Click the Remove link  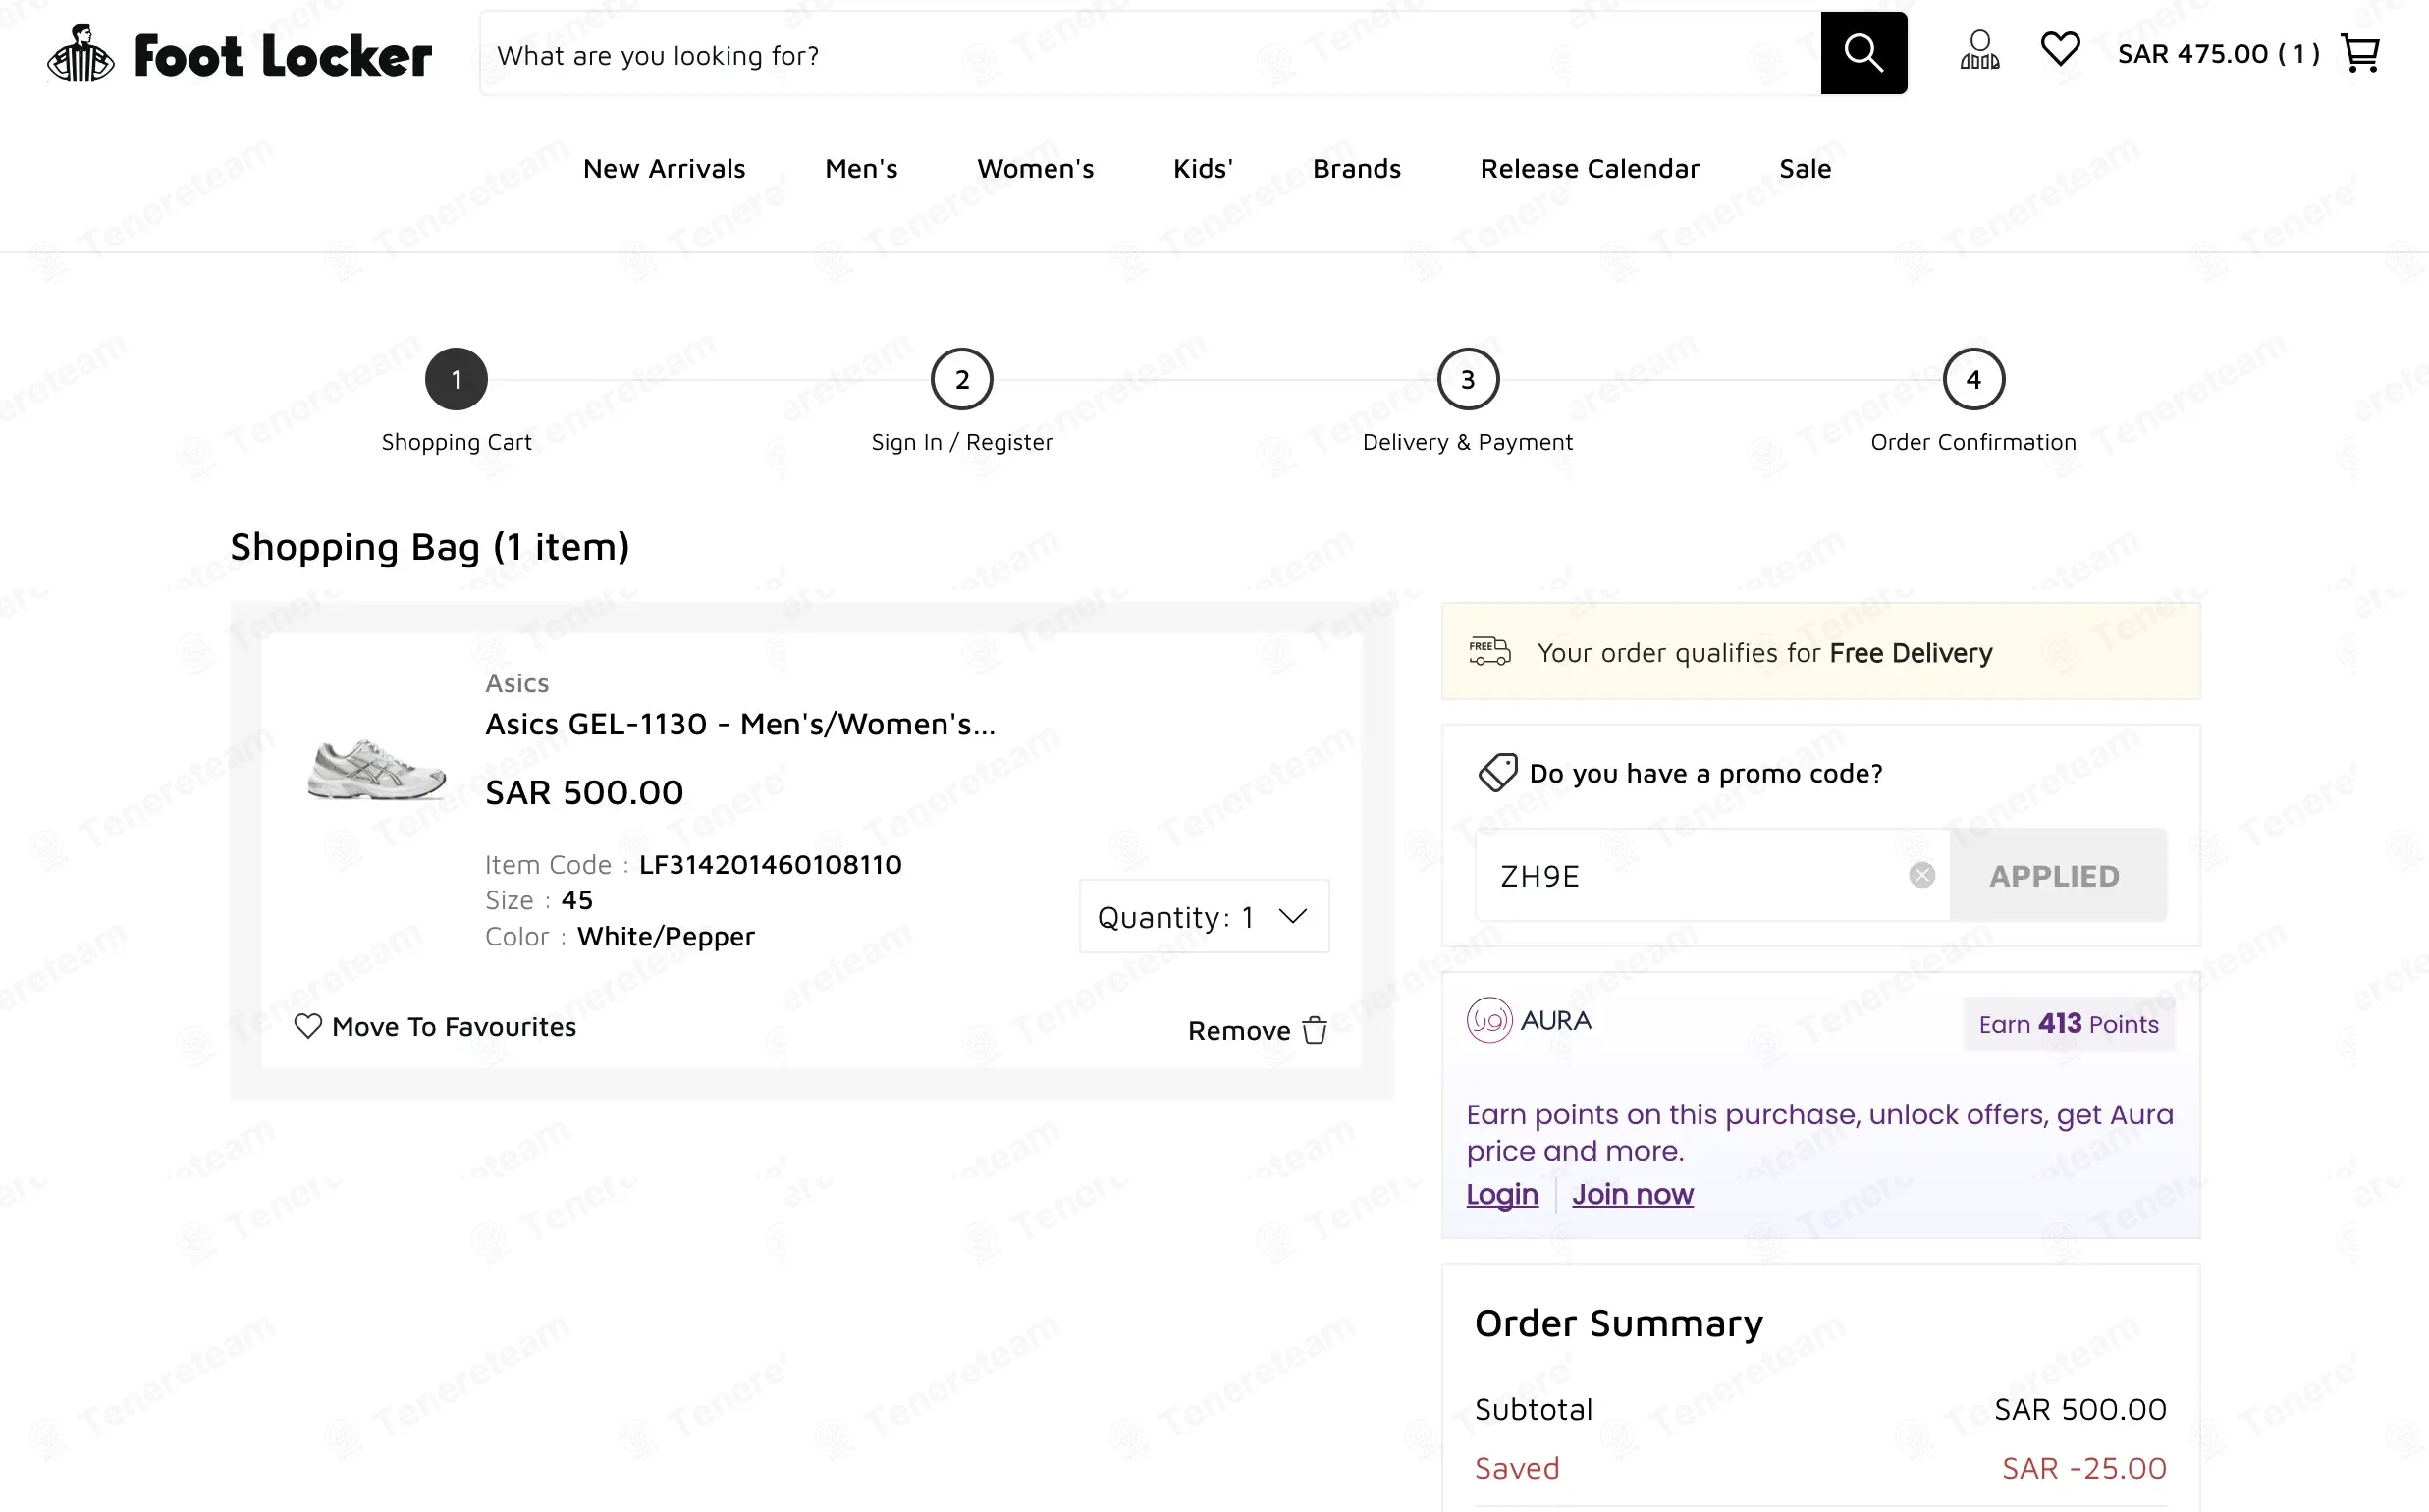[x=1239, y=1031]
